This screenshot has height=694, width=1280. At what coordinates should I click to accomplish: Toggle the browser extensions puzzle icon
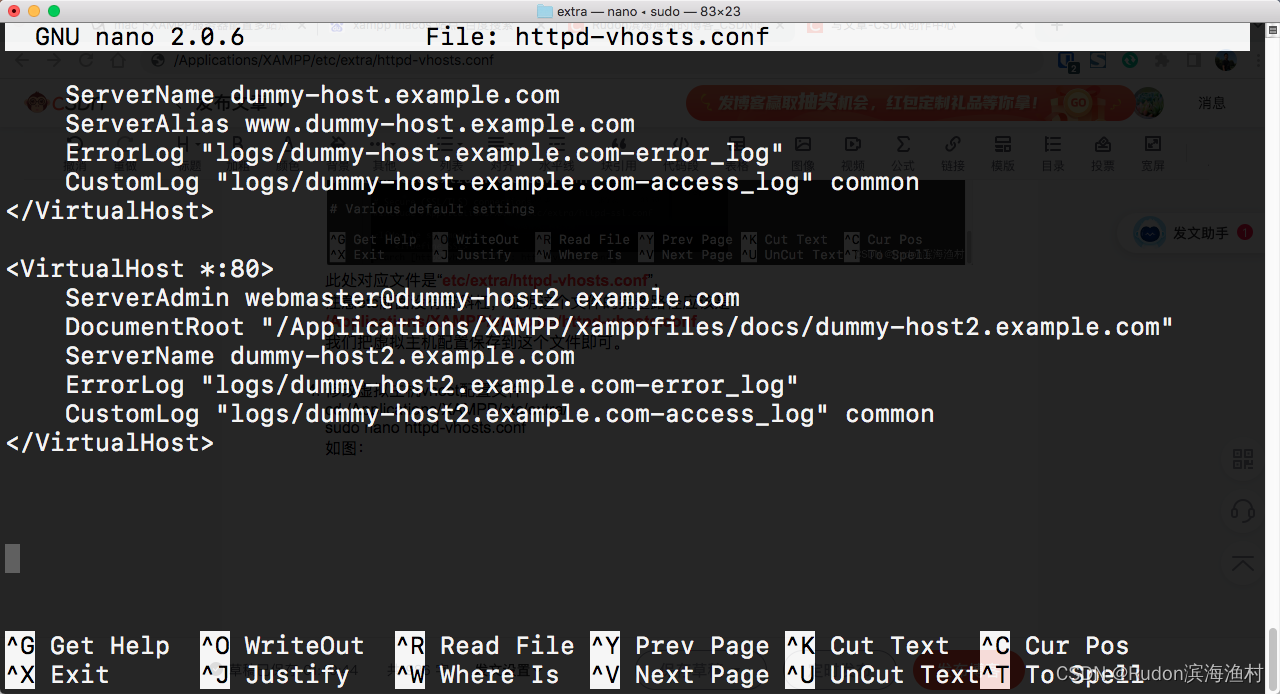(x=1160, y=60)
